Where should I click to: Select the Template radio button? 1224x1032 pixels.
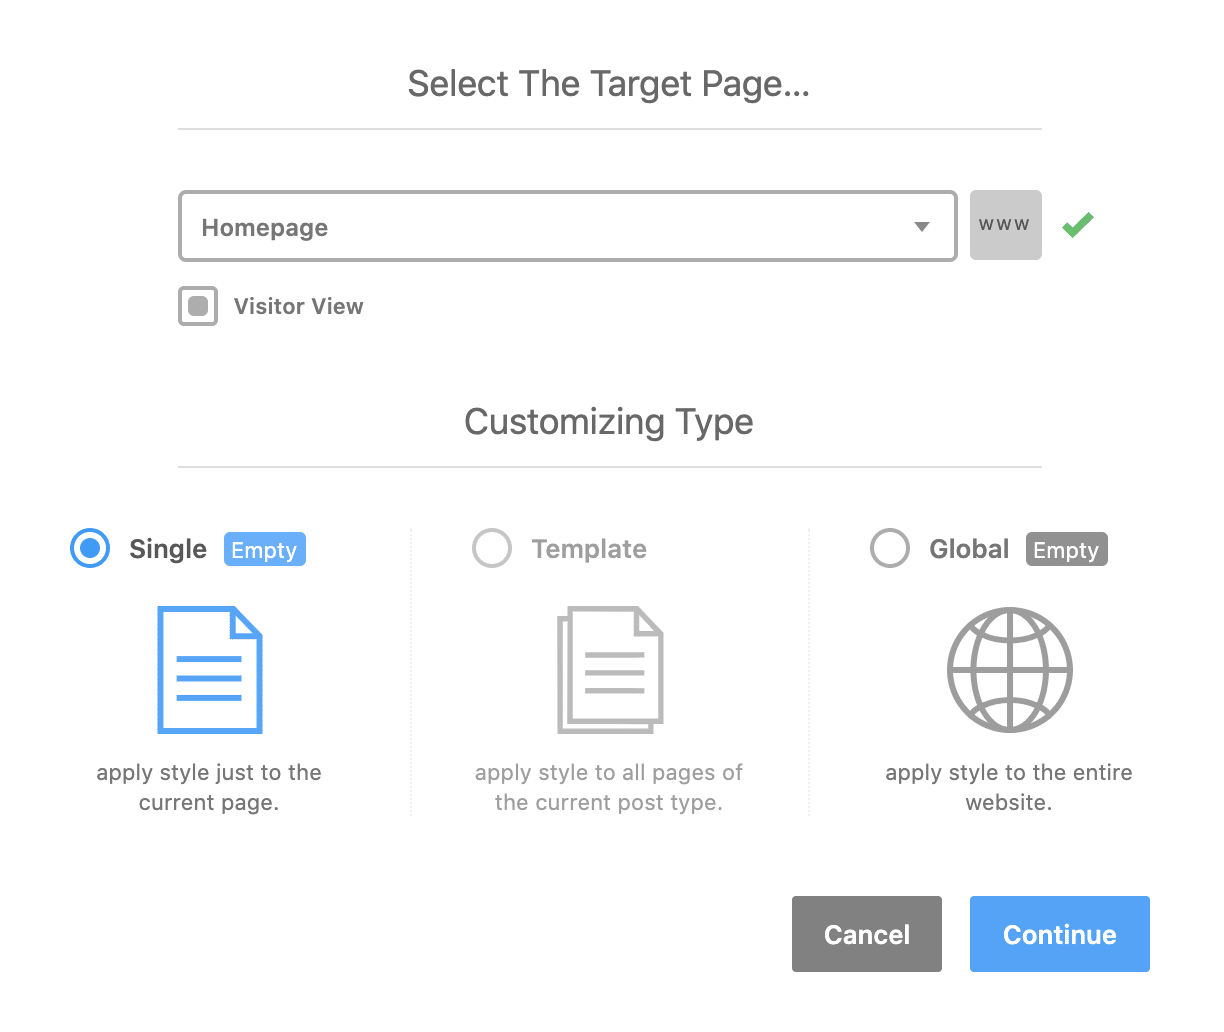click(x=492, y=548)
